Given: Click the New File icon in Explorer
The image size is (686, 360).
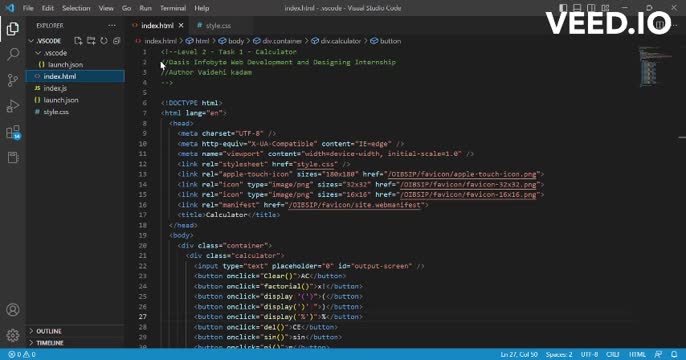Looking at the screenshot, I should (x=78, y=41).
